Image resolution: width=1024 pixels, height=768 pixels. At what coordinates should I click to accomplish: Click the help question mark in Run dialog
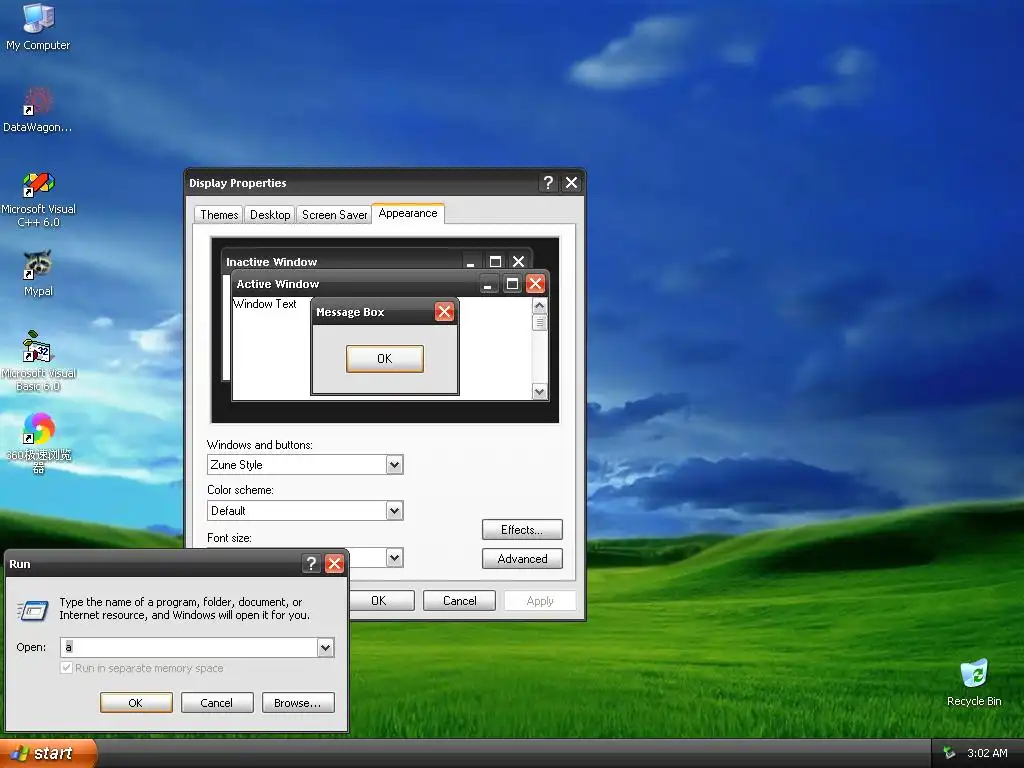(312, 564)
